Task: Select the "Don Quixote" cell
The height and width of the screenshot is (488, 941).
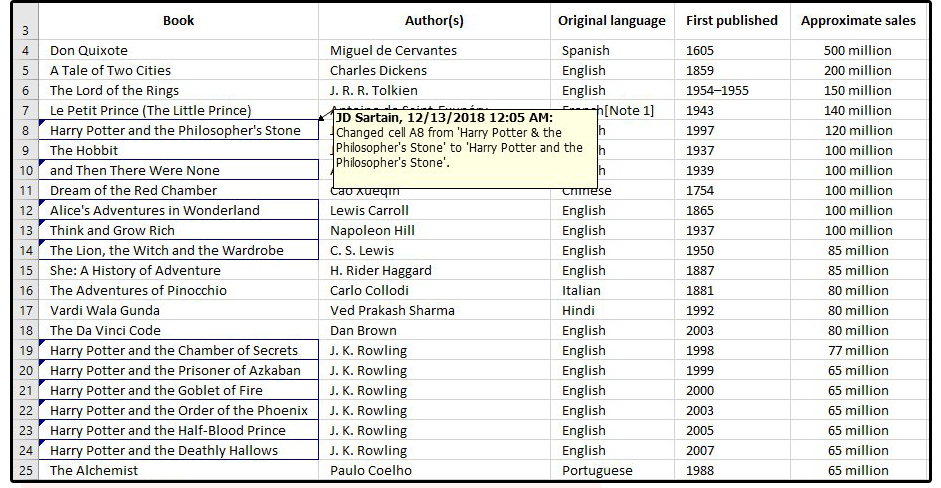Action: pyautogui.click(x=89, y=50)
